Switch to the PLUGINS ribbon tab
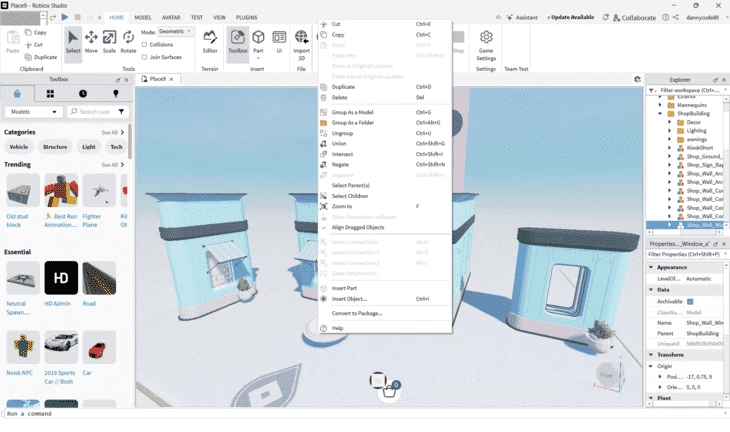Viewport: 730px width, 432px height. tap(246, 17)
